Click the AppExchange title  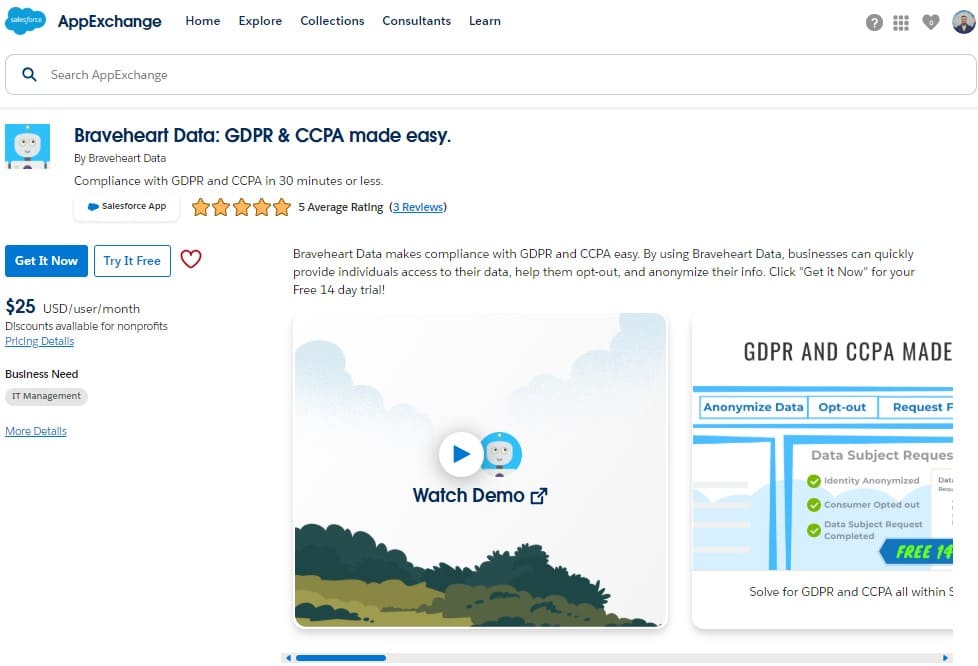[x=110, y=21]
